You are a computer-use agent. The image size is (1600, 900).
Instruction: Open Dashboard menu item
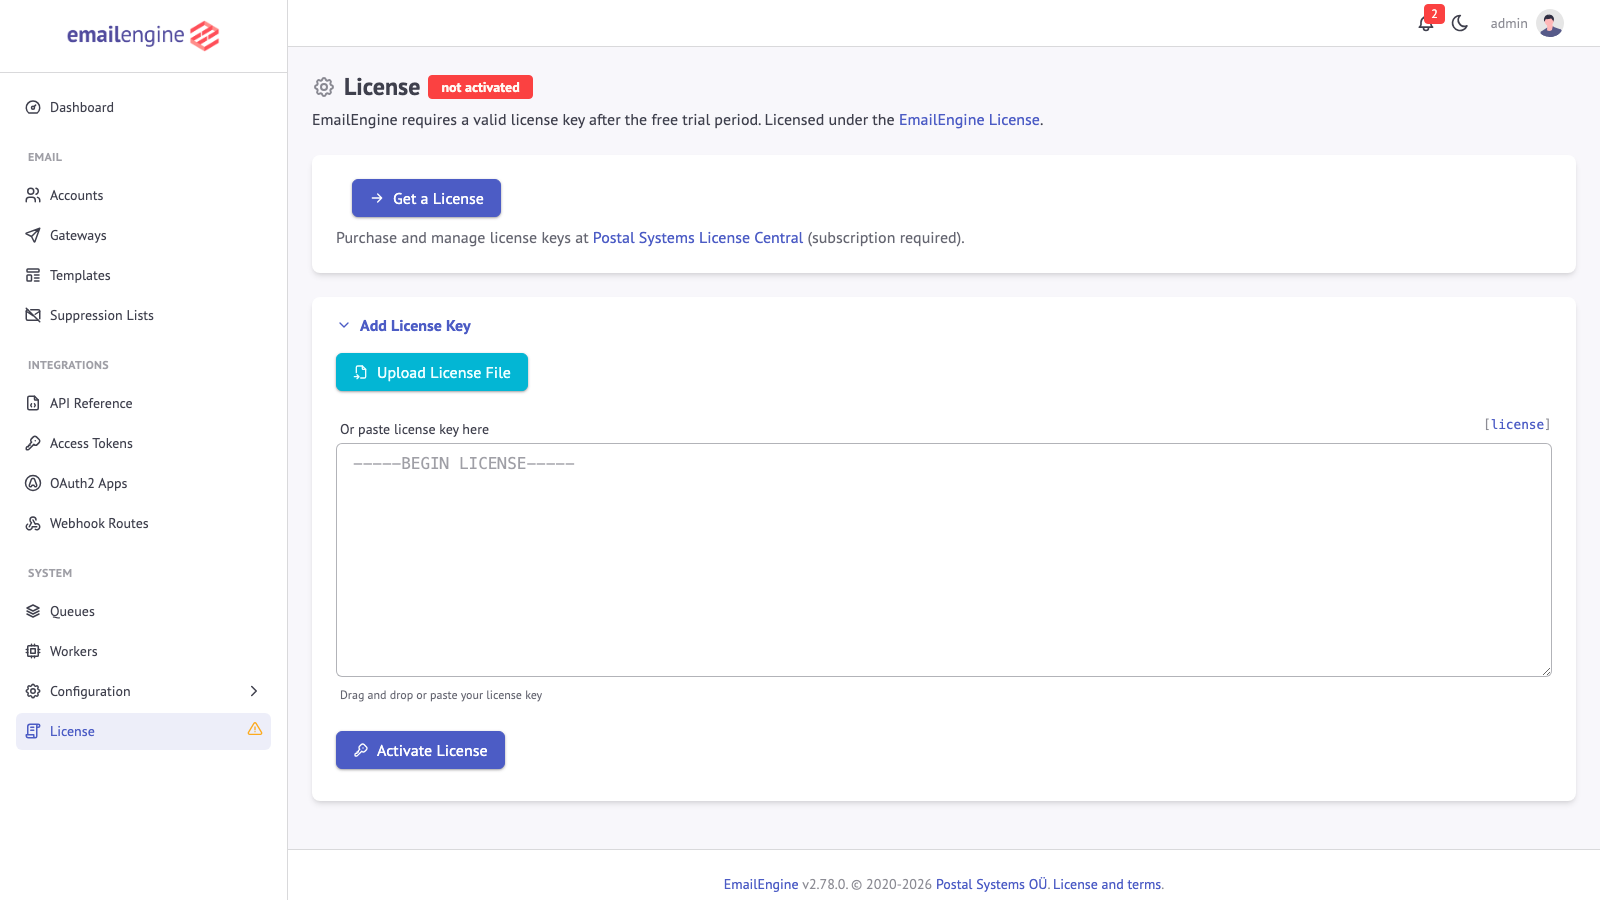coord(143,107)
